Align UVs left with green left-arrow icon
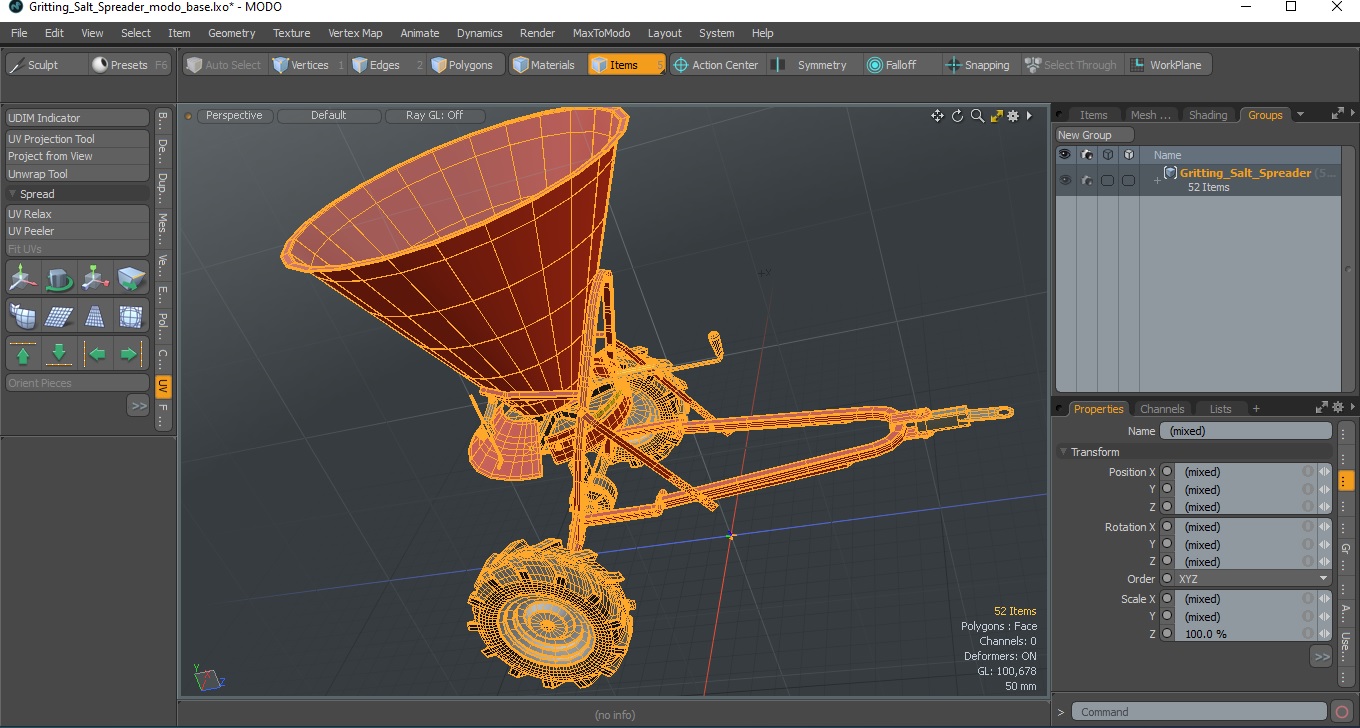This screenshot has width=1360, height=728. (96, 353)
